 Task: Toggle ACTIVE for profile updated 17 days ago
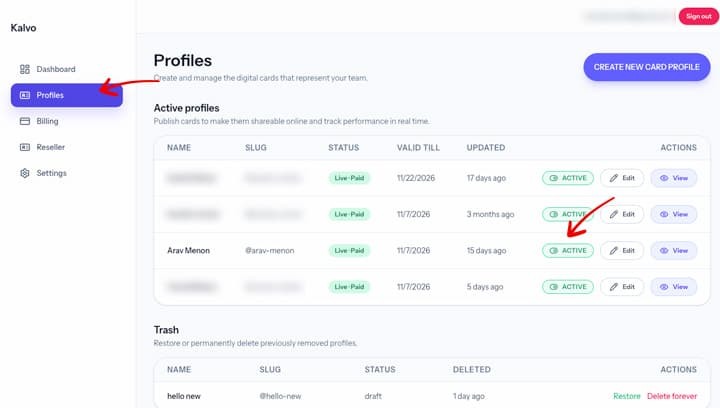click(568, 178)
